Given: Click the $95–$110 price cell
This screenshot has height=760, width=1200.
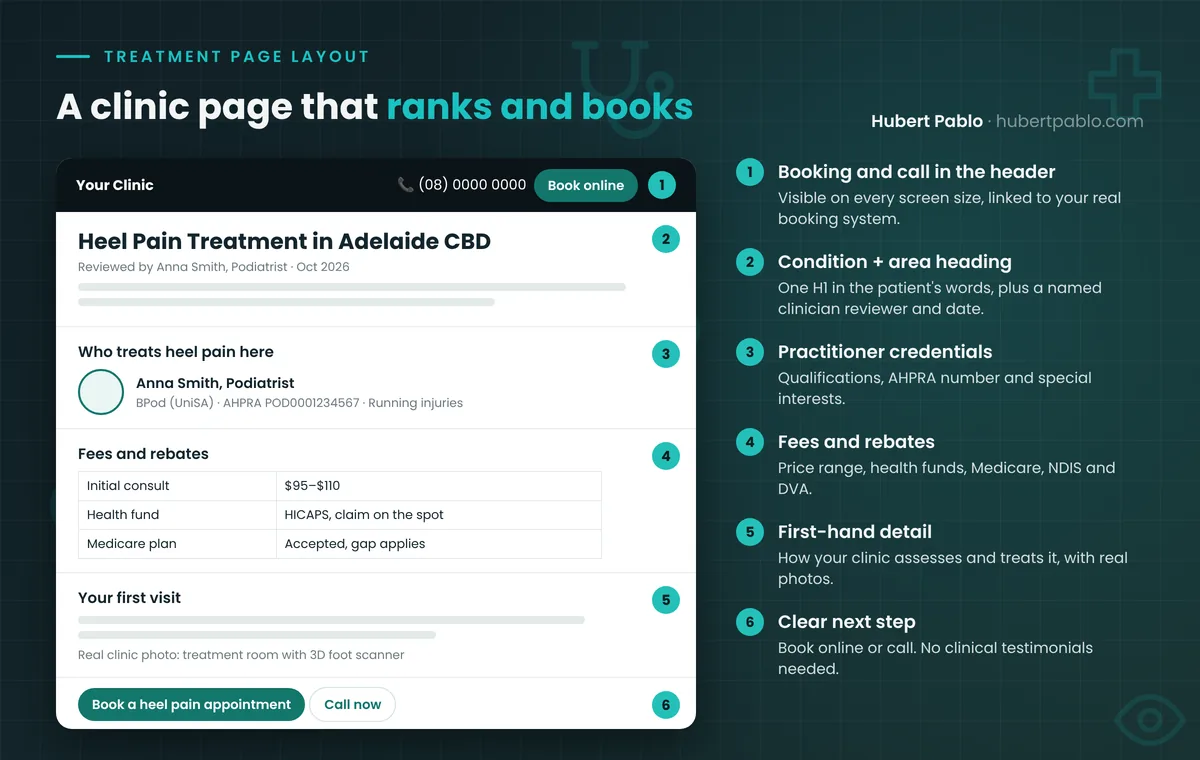Looking at the screenshot, I should [439, 486].
